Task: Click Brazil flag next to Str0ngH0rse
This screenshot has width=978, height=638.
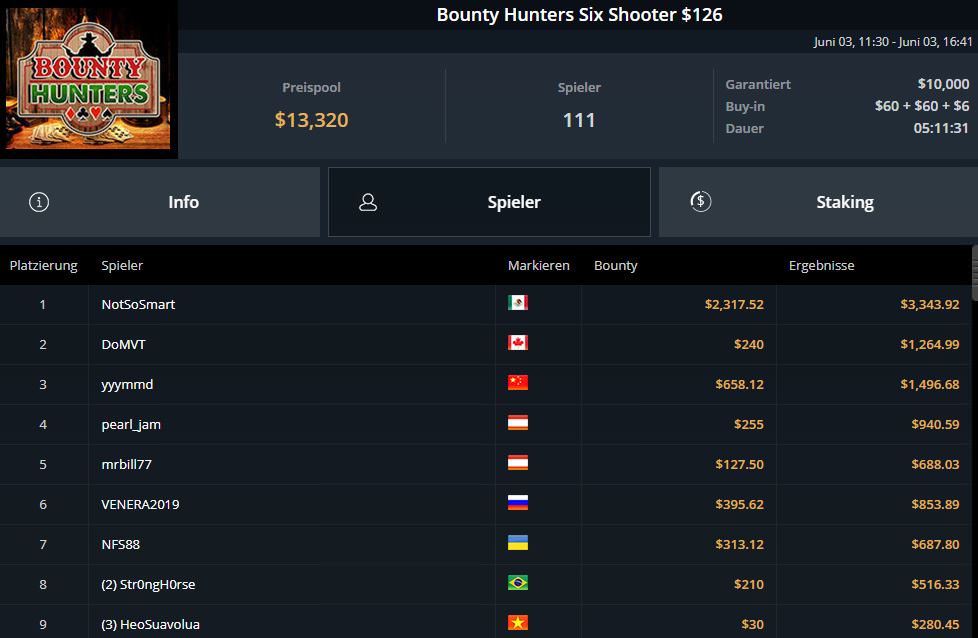Action: 517,583
